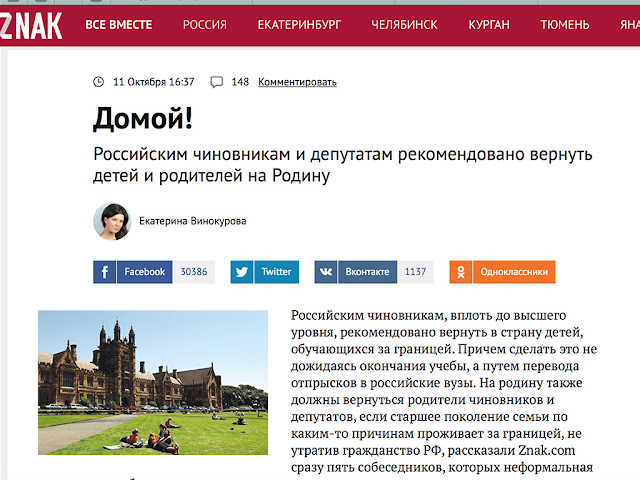Click the Facebook share count 30386

tap(194, 272)
